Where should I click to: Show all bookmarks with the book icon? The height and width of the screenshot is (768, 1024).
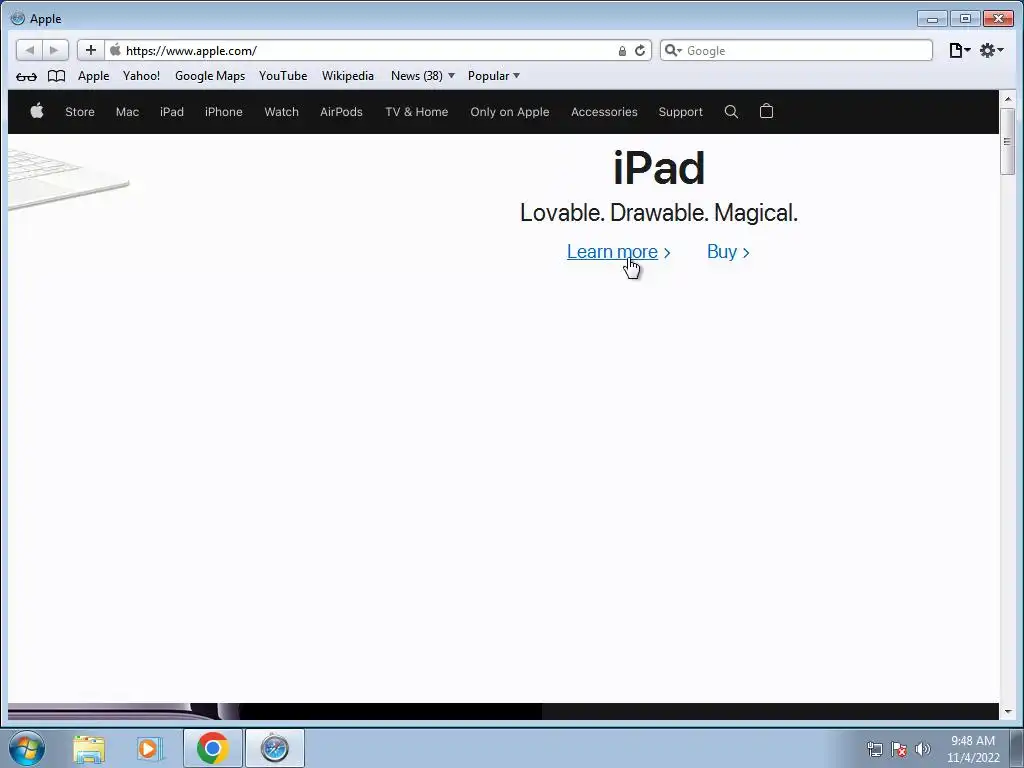[57, 76]
